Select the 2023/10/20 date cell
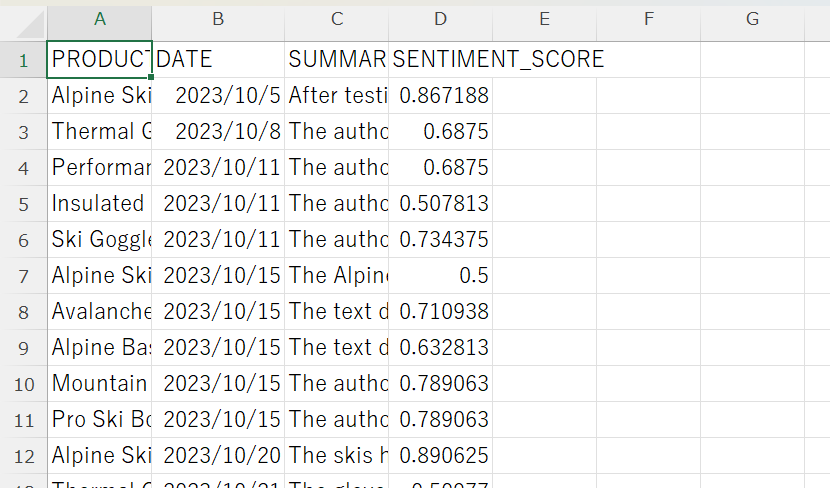Image resolution: width=830 pixels, height=488 pixels. tap(218, 456)
